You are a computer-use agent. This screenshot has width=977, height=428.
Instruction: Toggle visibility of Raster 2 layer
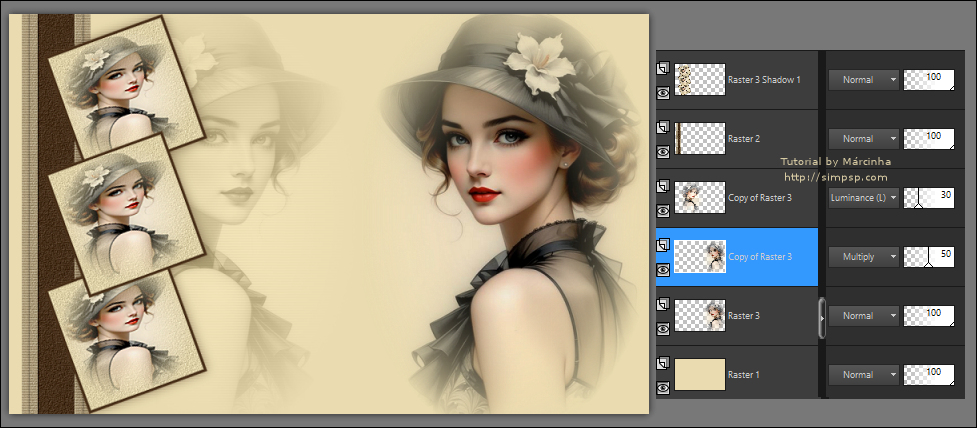click(662, 152)
